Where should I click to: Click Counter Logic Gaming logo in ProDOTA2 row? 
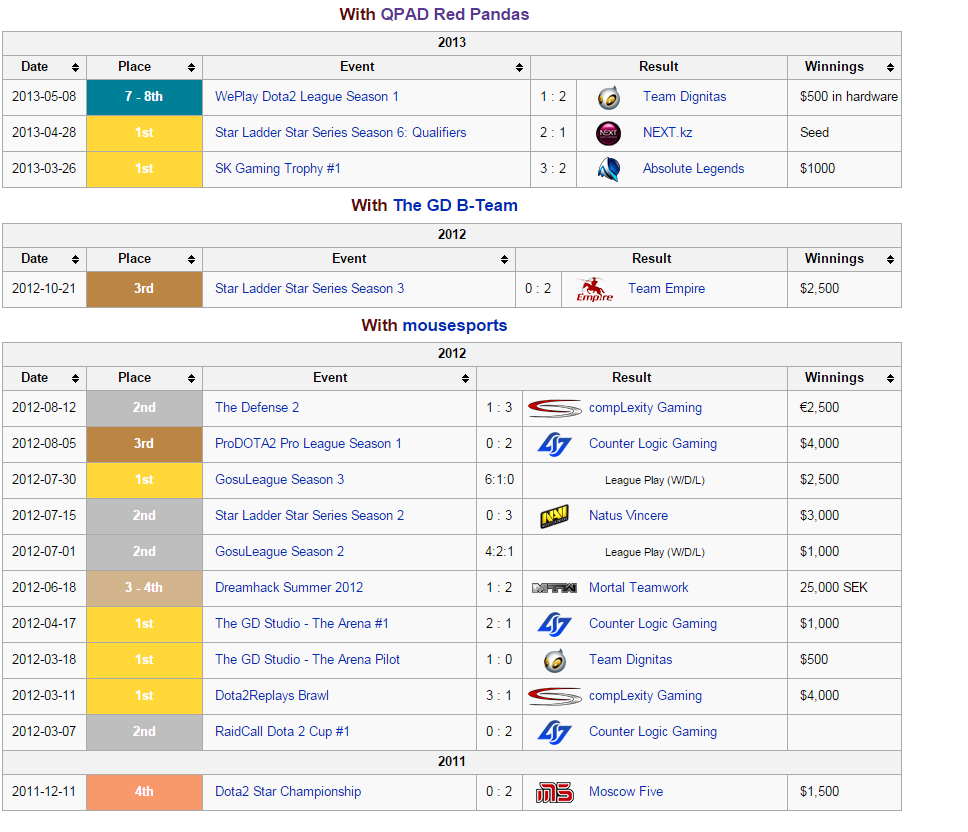[x=554, y=444]
